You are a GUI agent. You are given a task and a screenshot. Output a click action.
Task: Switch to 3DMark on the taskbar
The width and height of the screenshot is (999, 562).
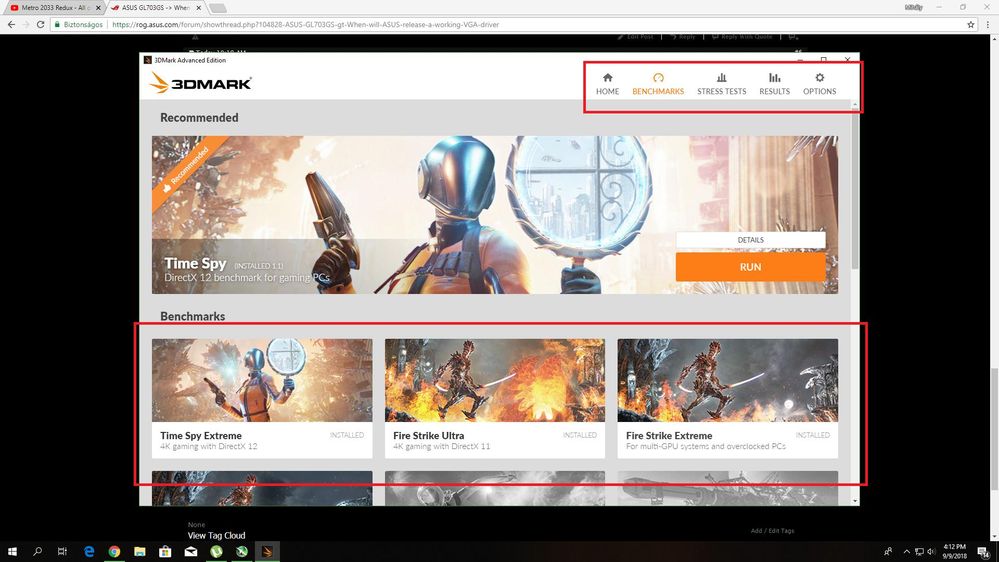267,551
